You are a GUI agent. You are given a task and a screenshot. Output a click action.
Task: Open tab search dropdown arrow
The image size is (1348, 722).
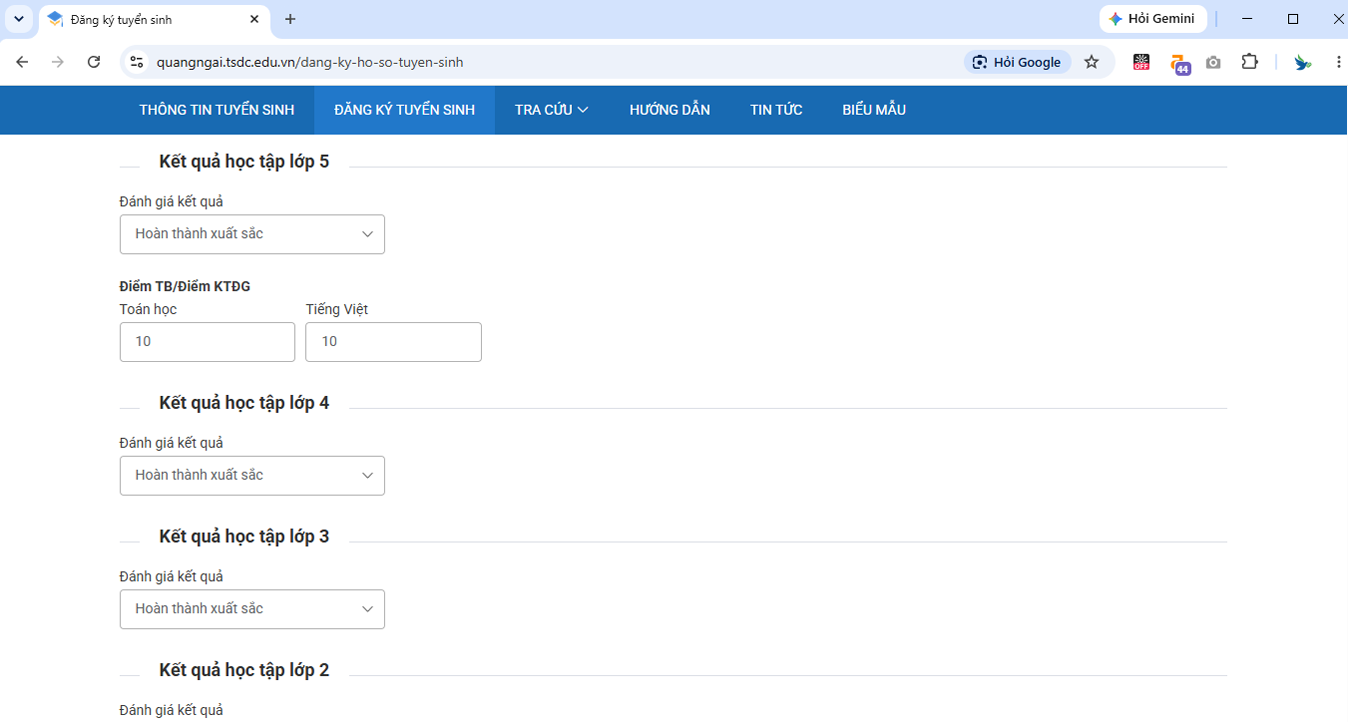[x=18, y=19]
